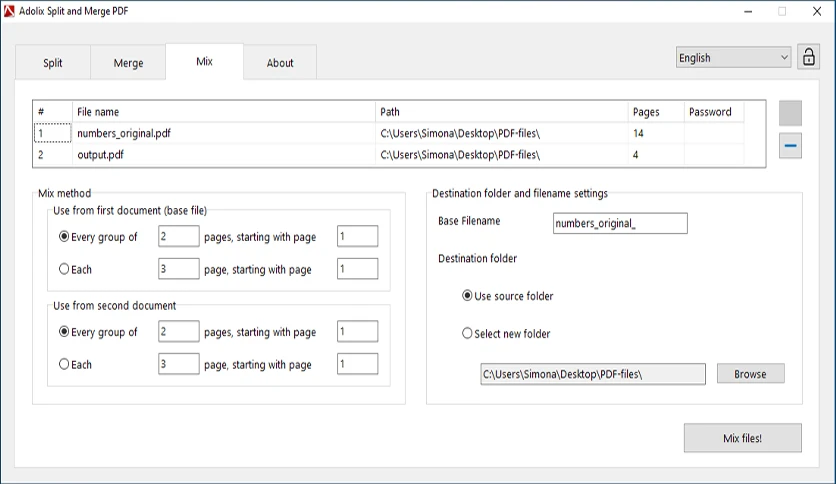Click first document group starting page field

coord(357,236)
